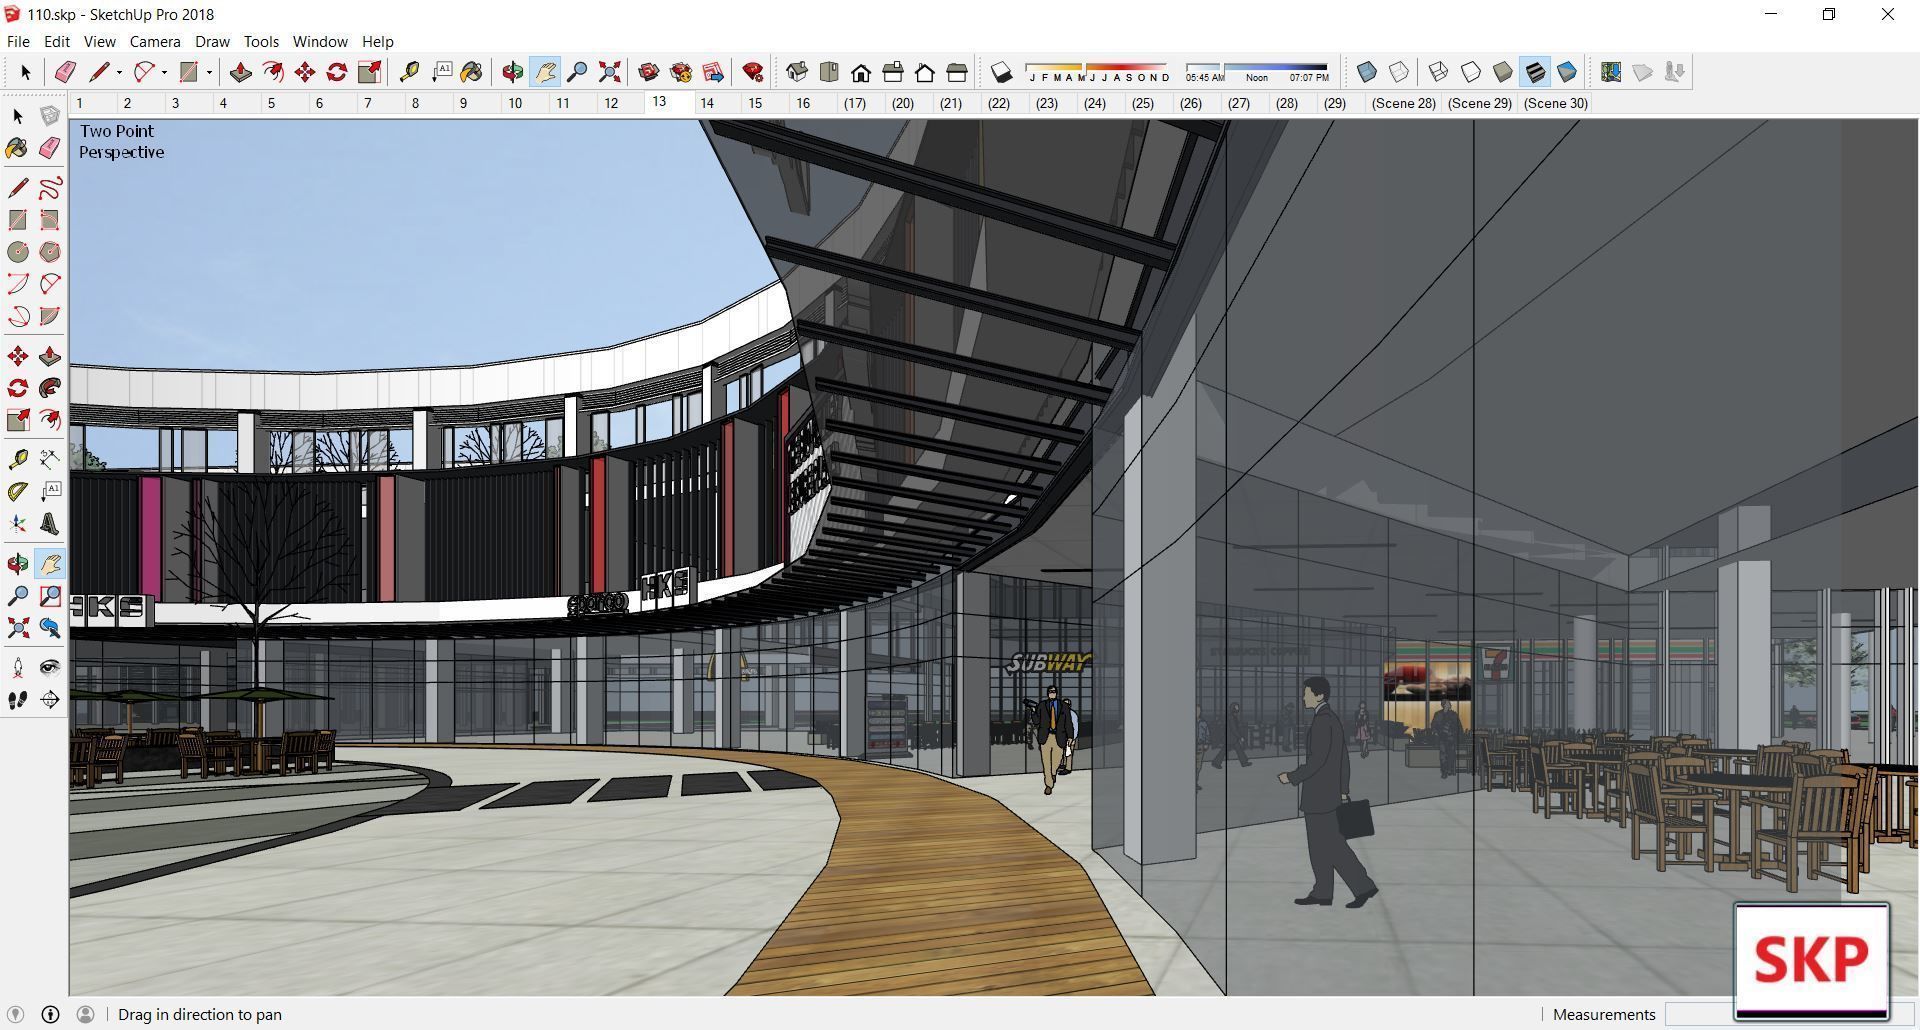Enable Monochrome face style
Image resolution: width=1920 pixels, height=1030 pixels.
(x=1567, y=72)
